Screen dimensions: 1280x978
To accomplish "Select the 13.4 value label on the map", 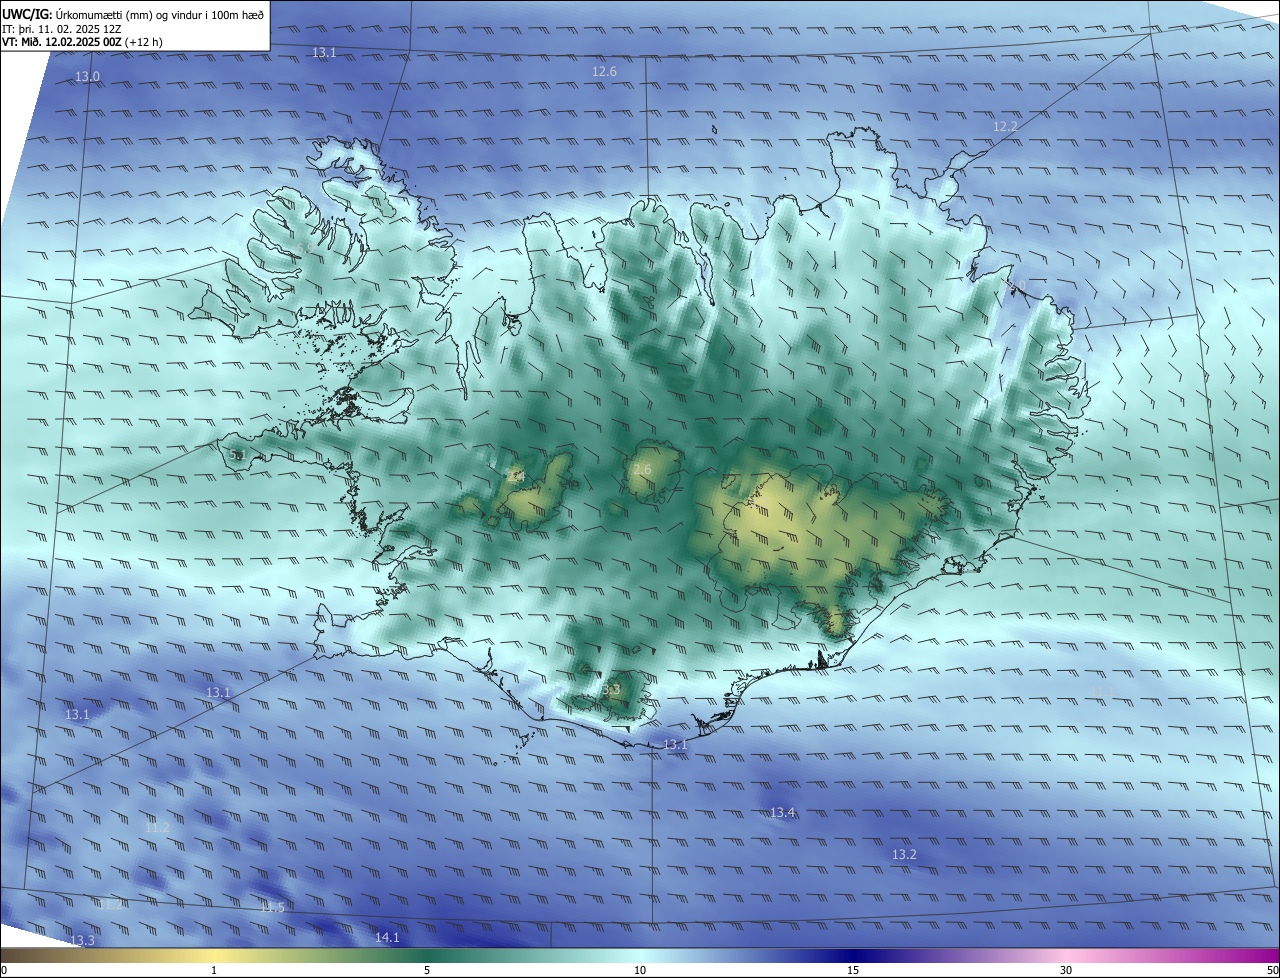I will pos(782,813).
